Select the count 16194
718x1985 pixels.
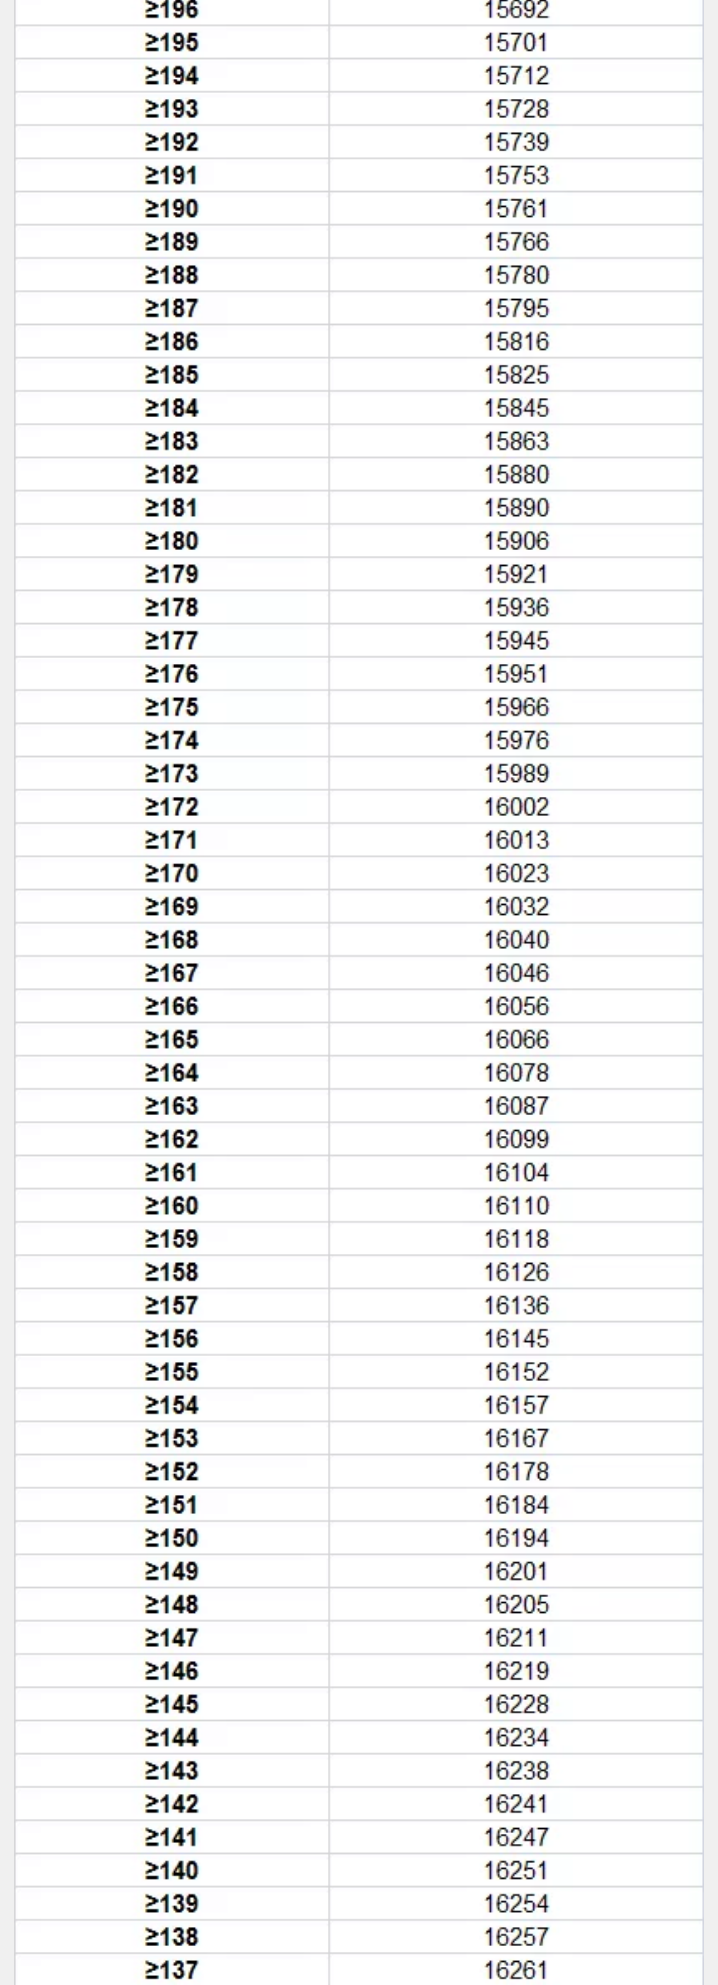(516, 1537)
